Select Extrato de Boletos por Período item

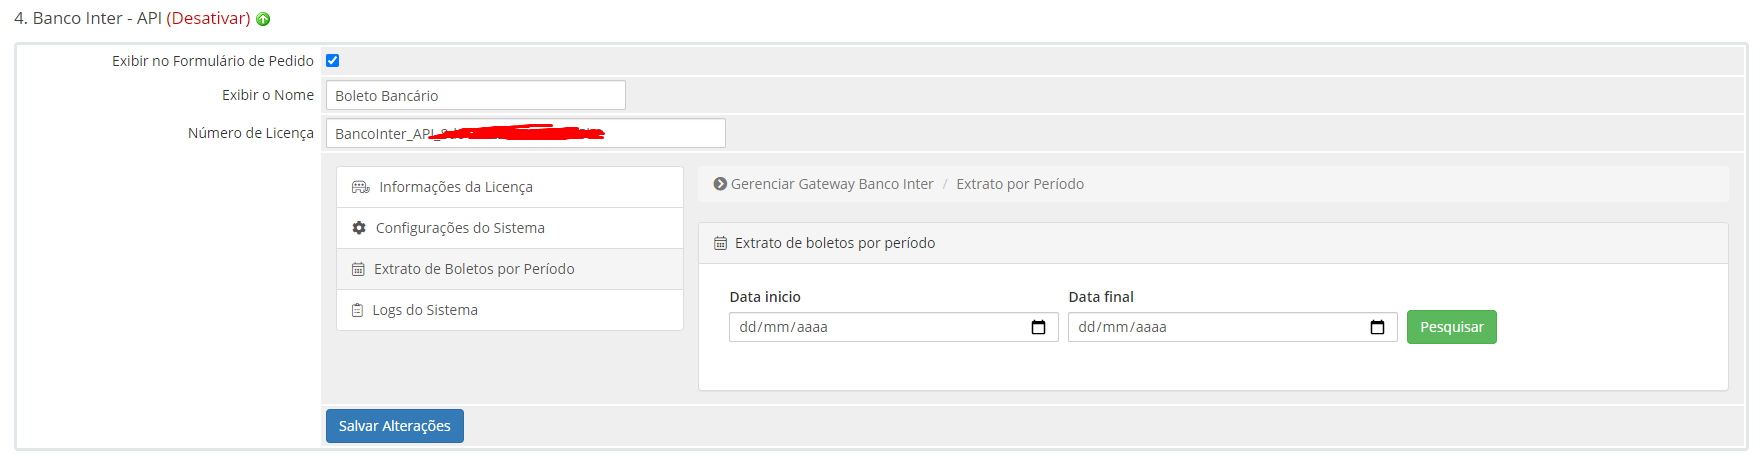pyautogui.click(x=510, y=269)
